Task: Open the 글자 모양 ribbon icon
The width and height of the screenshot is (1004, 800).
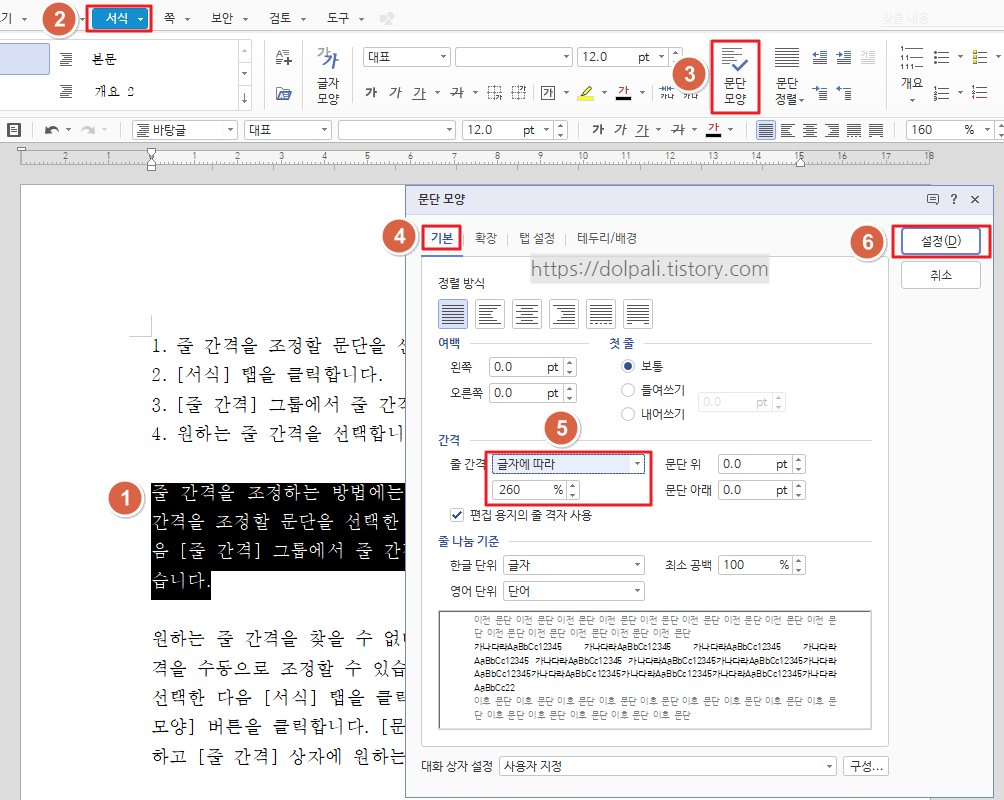Action: point(328,76)
